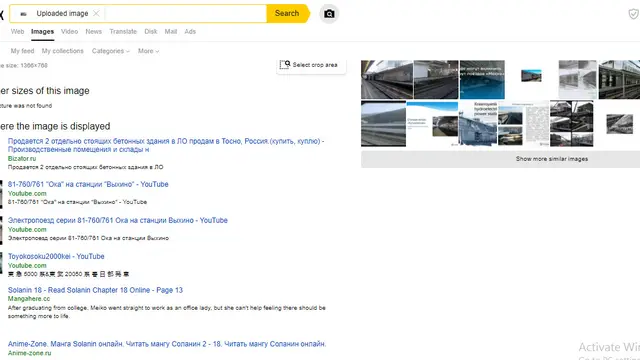
Task: Open the News tab
Action: [x=93, y=31]
